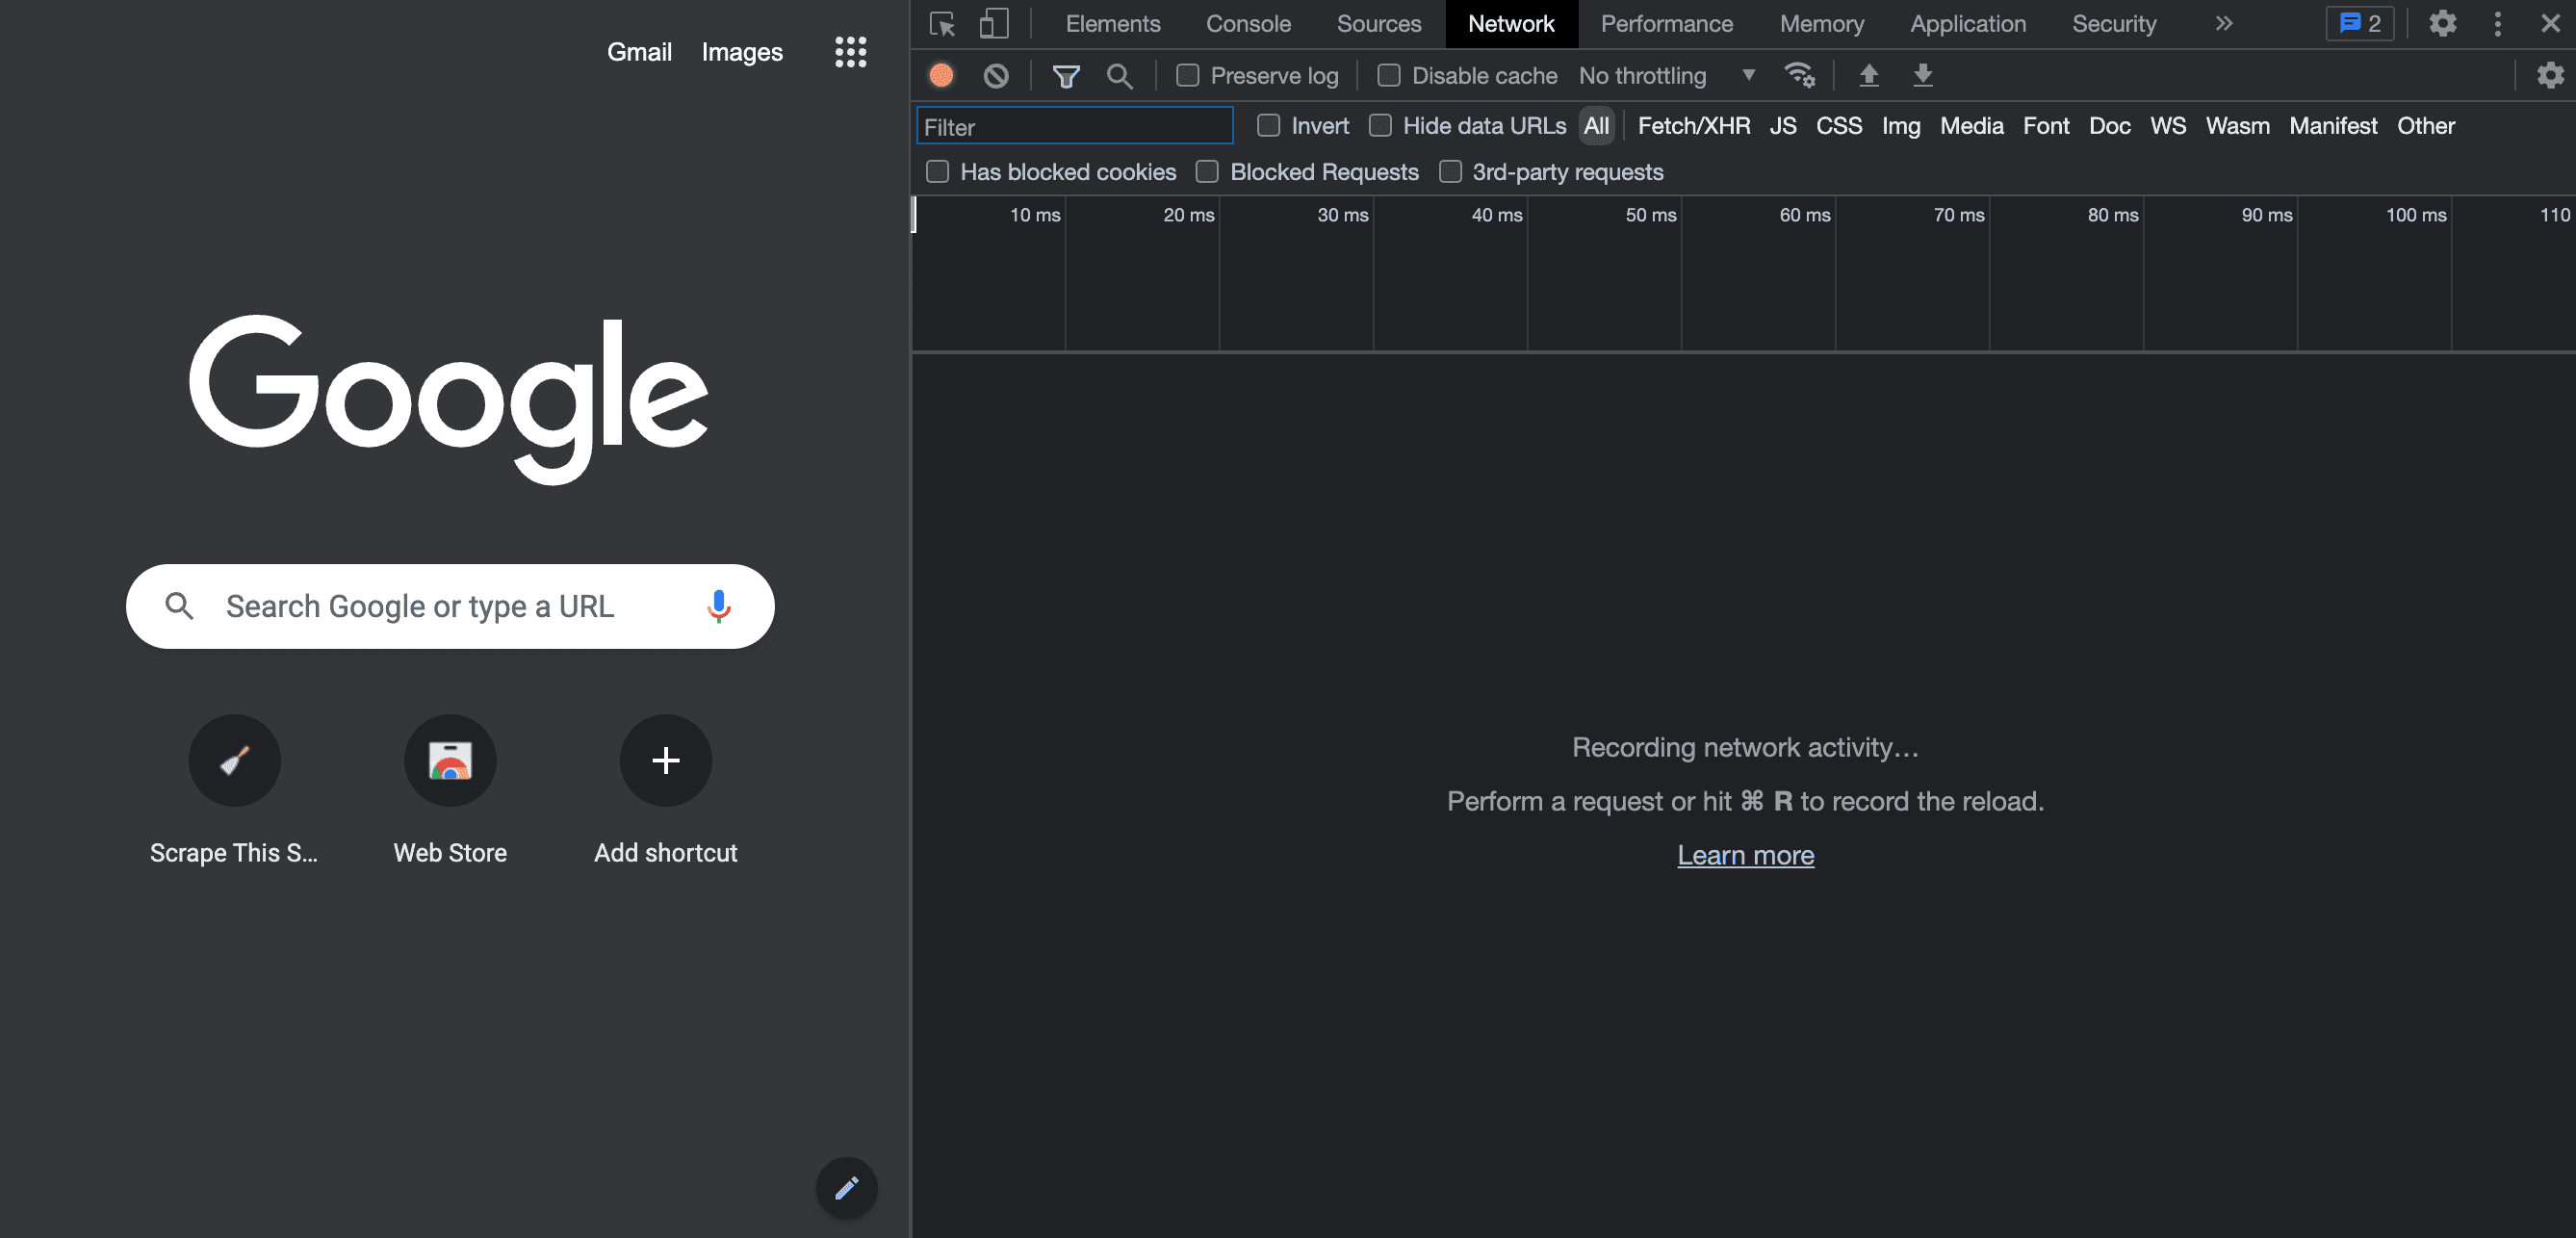Screen dimensions: 2576x1238
Task: Toggle the device toolbar icon
Action: [x=993, y=24]
